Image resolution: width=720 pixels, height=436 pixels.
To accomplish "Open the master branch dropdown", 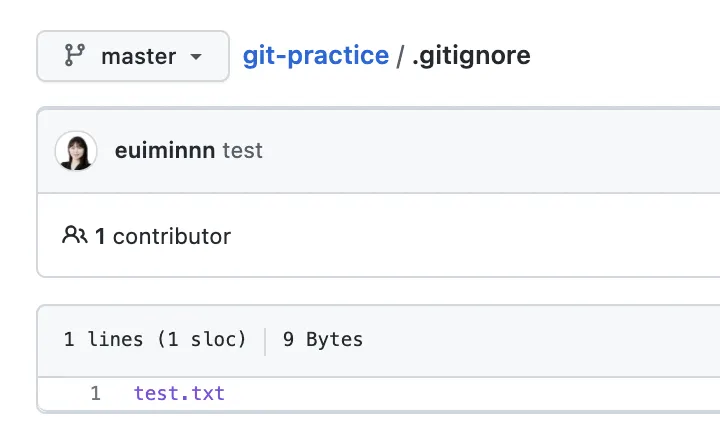I will click(132, 56).
